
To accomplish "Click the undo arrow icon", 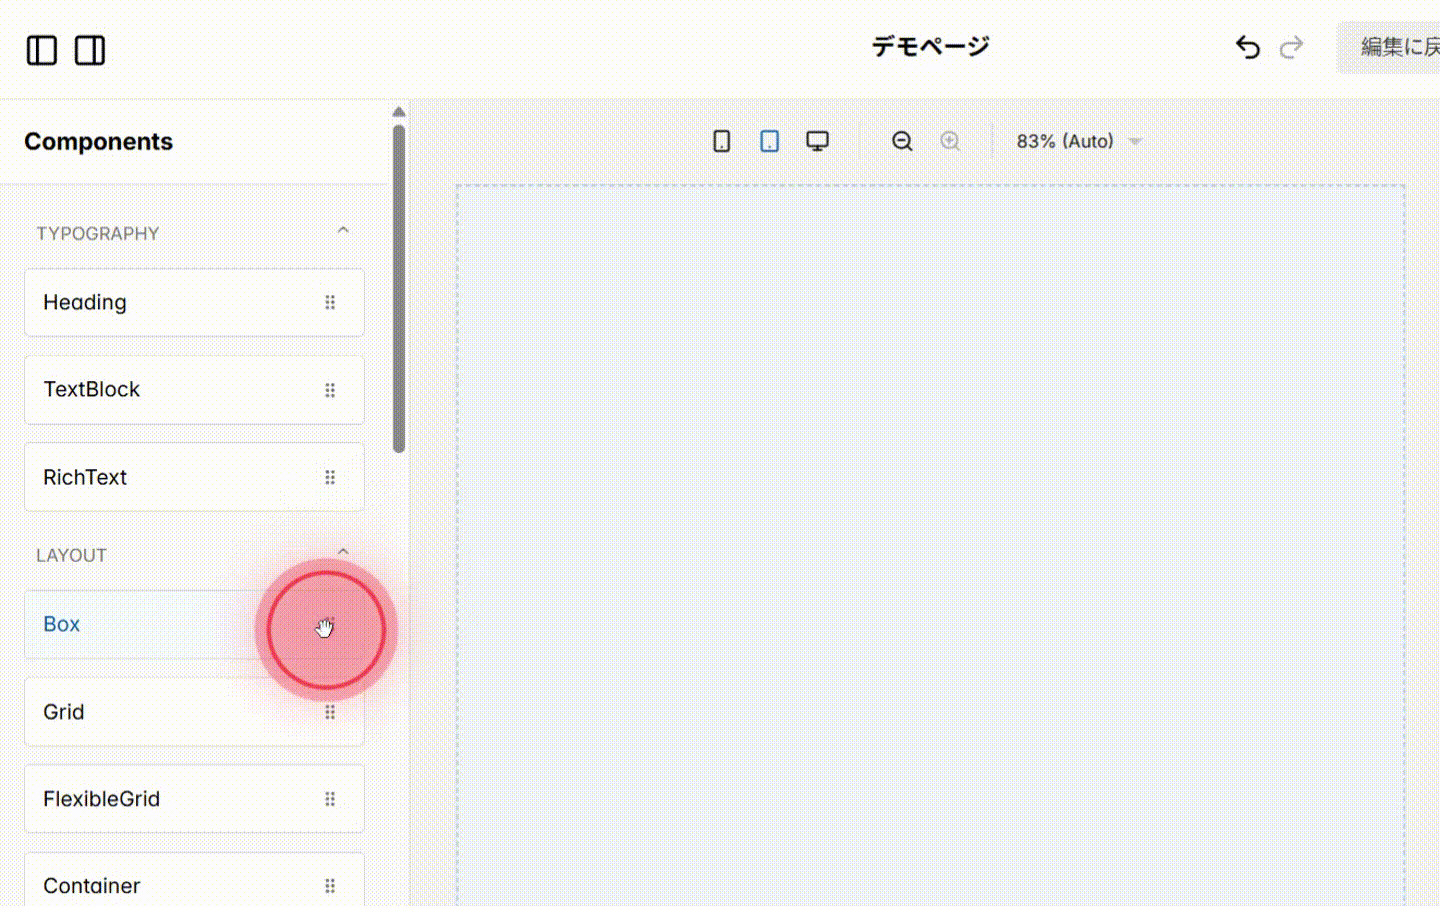I will coord(1246,46).
